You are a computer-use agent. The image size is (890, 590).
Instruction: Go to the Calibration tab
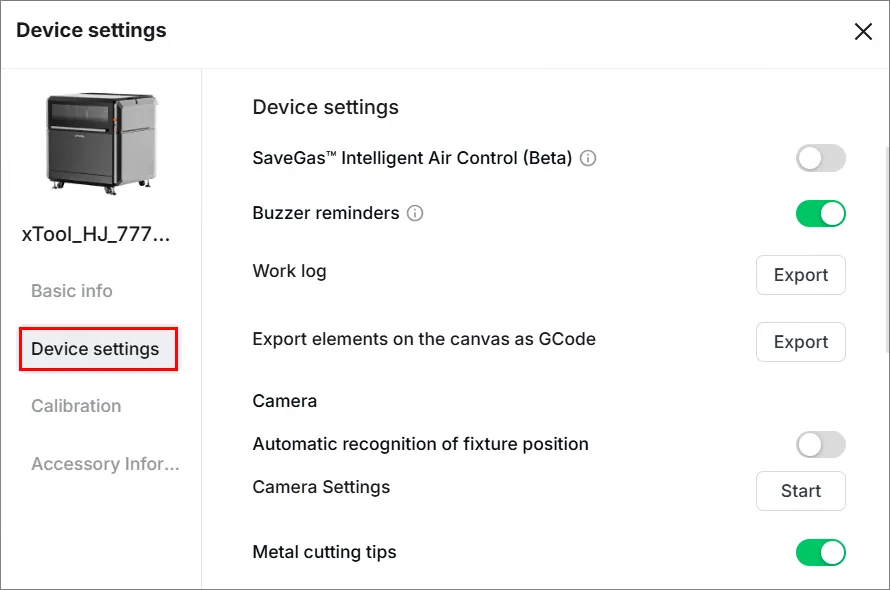(x=76, y=406)
